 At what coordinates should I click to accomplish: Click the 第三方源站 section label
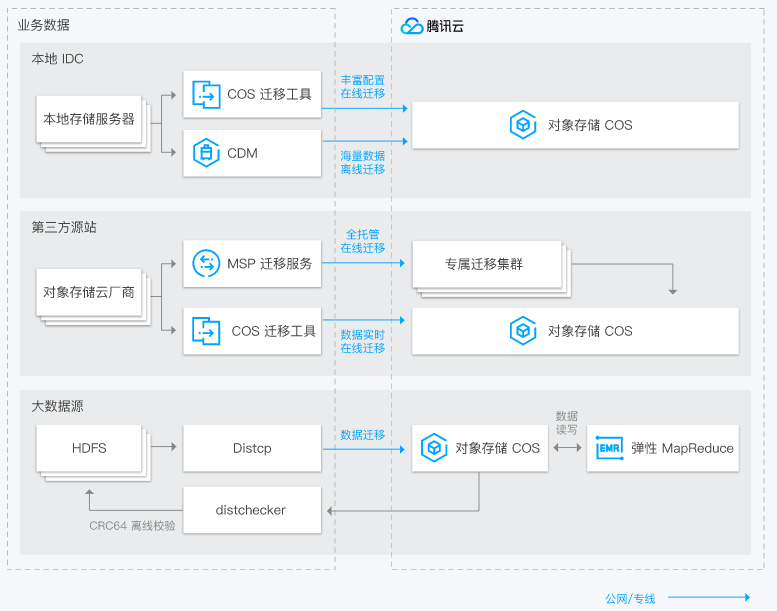[64, 227]
